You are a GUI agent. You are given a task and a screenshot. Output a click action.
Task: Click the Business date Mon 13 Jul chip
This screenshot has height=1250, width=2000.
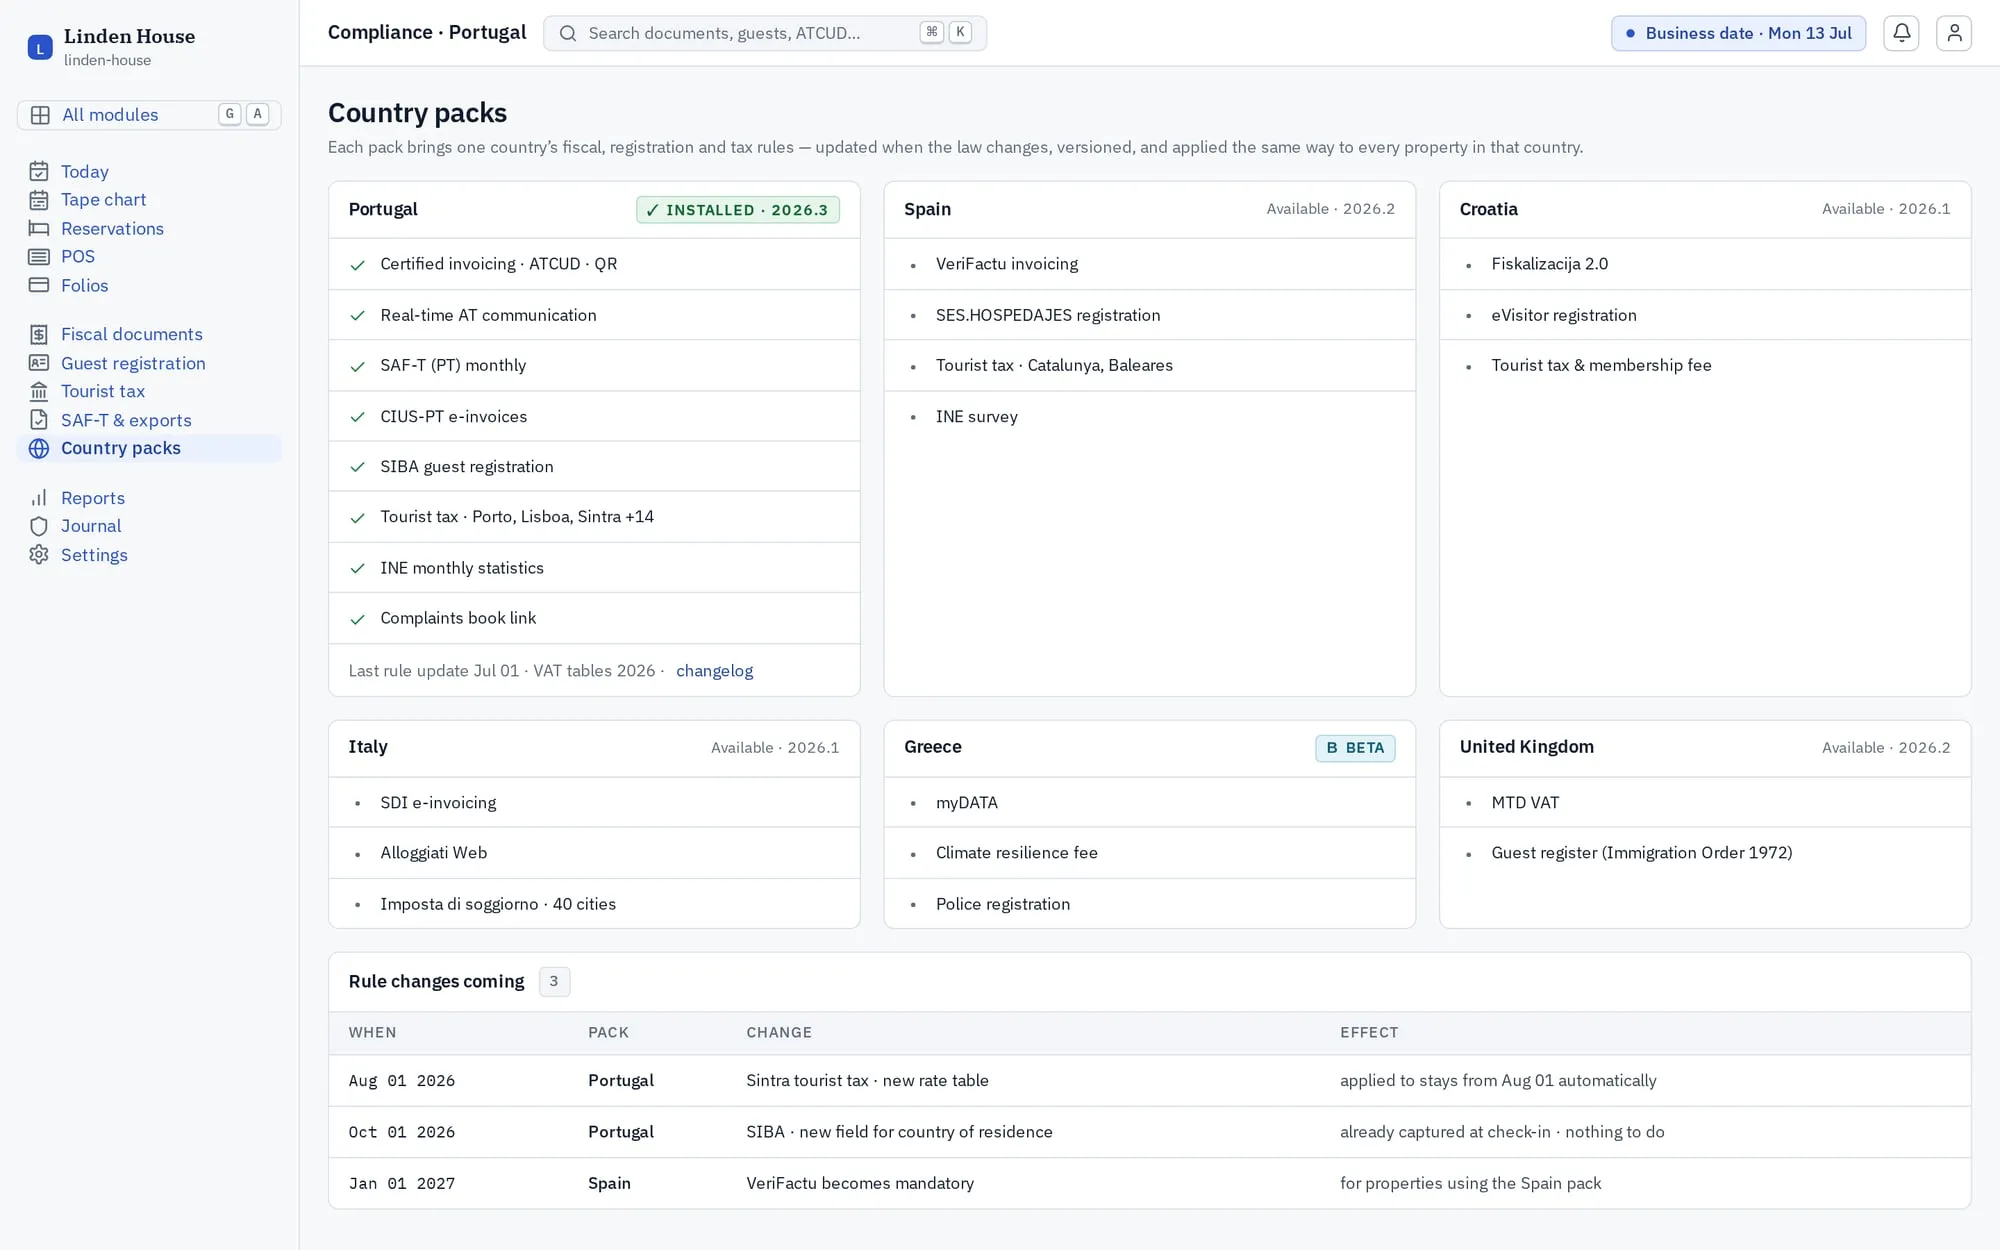pyautogui.click(x=1738, y=33)
